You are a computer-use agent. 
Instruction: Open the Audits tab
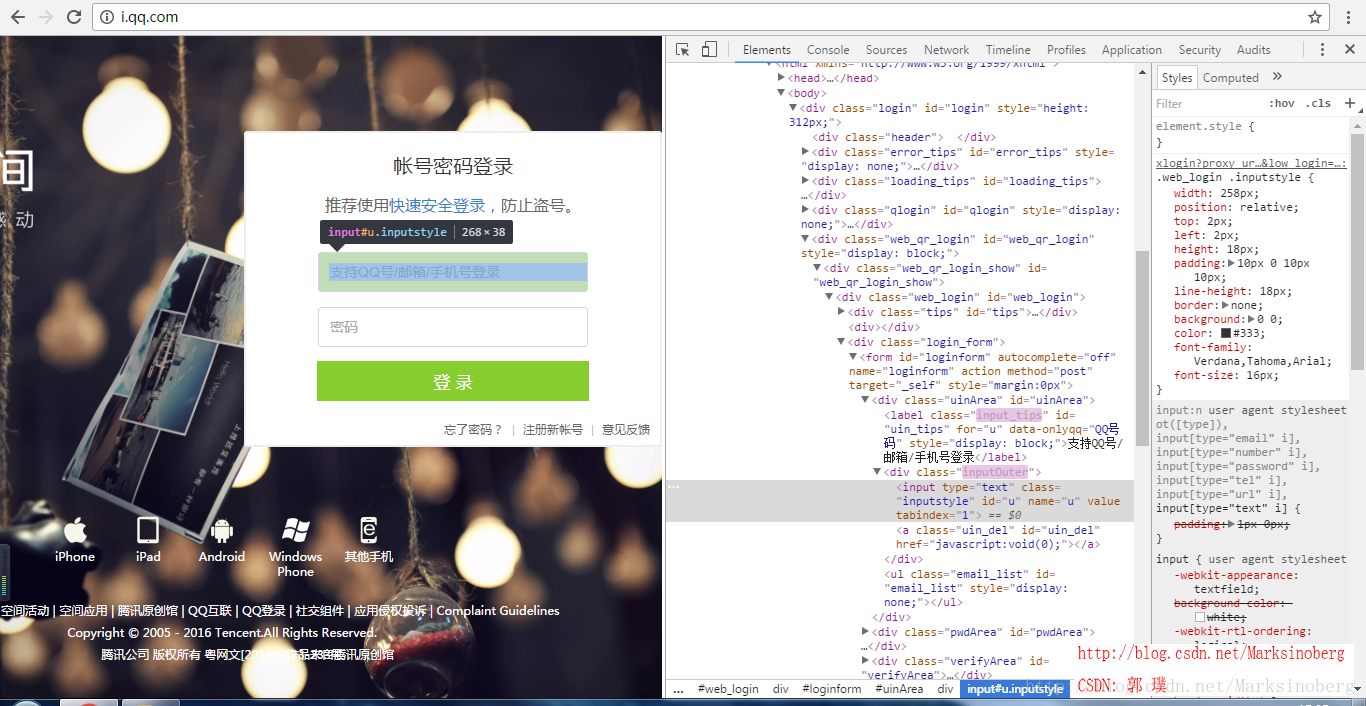(1253, 50)
